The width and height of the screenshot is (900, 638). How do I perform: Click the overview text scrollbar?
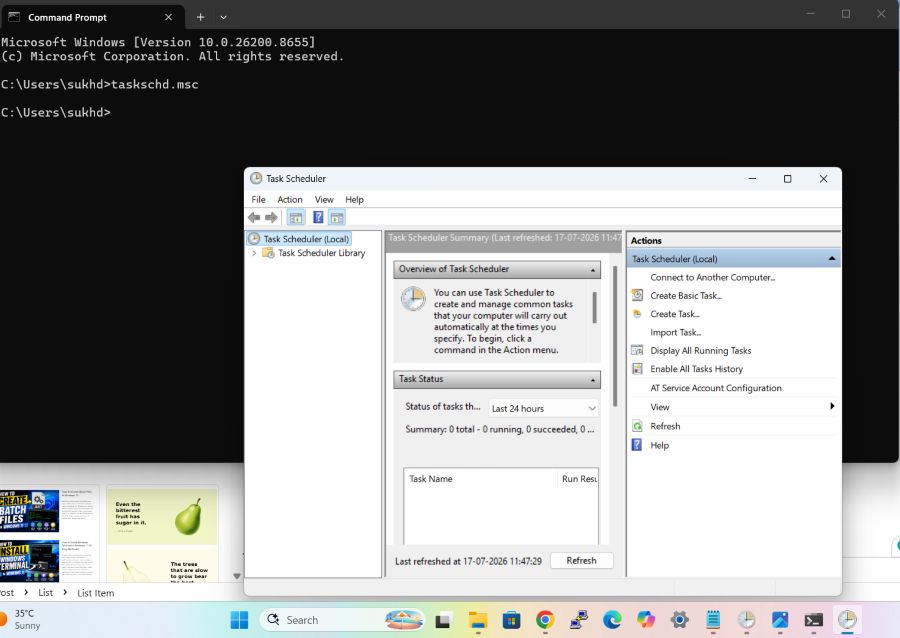pyautogui.click(x=594, y=308)
